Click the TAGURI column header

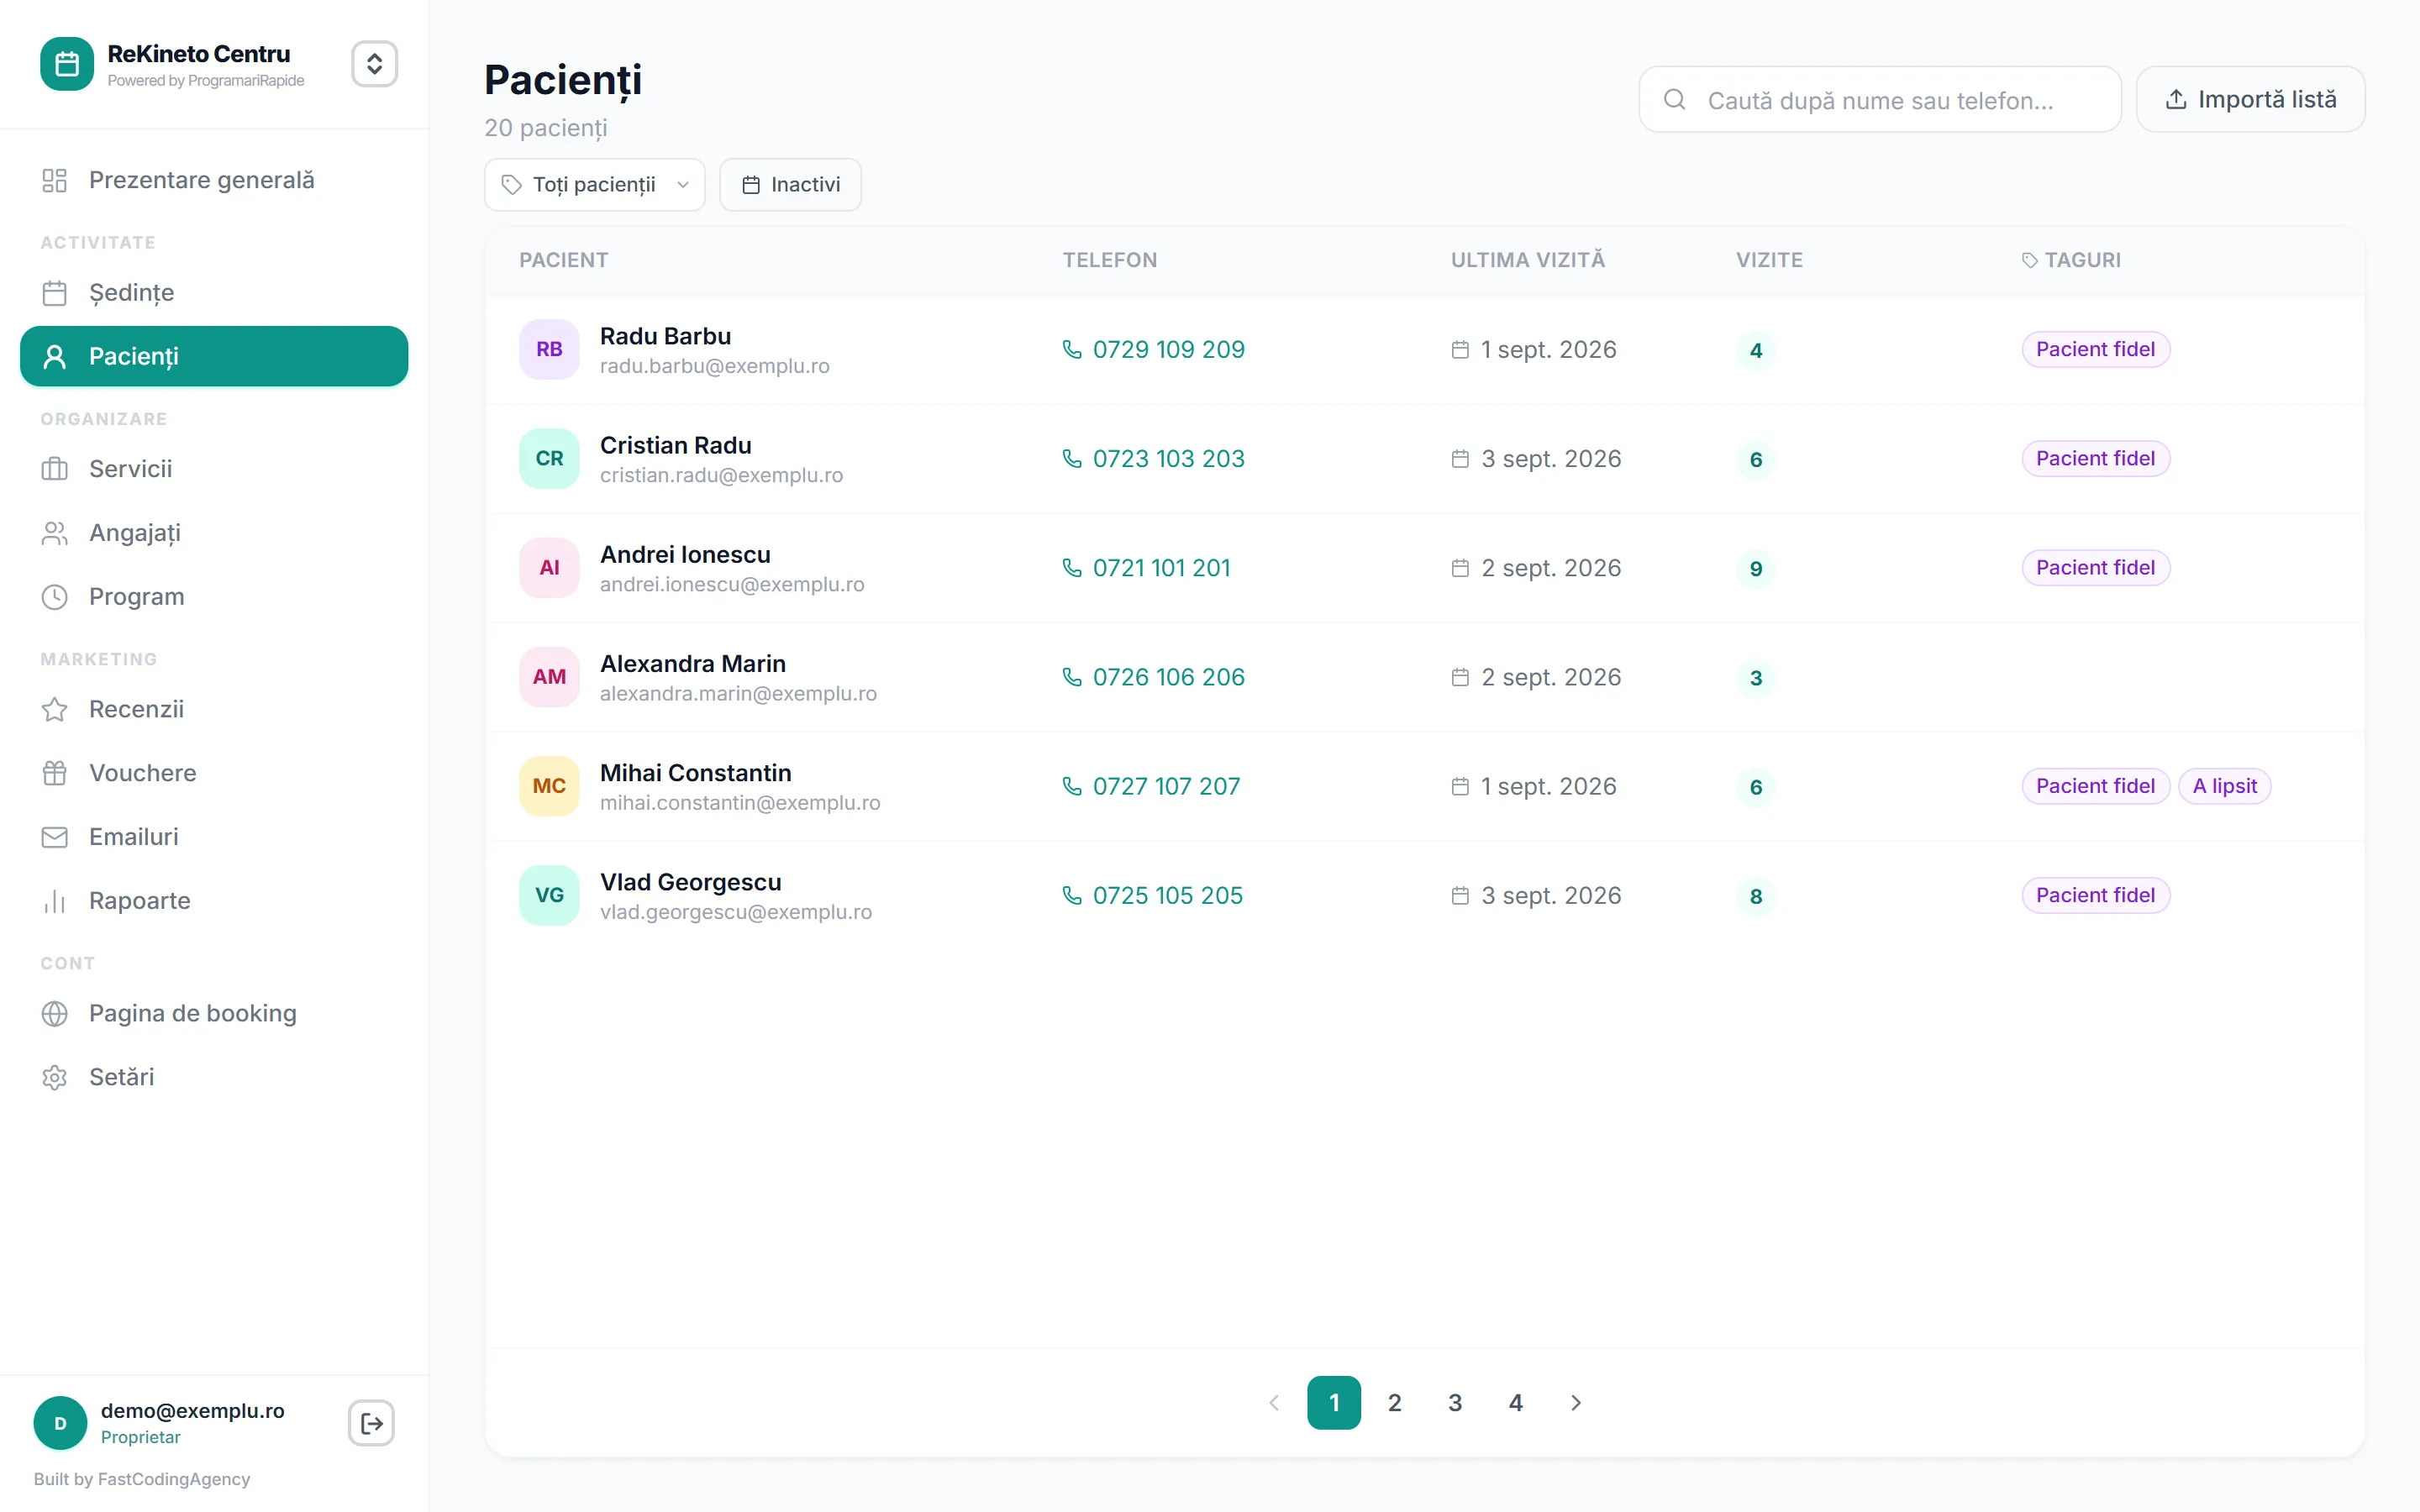[2070, 261]
